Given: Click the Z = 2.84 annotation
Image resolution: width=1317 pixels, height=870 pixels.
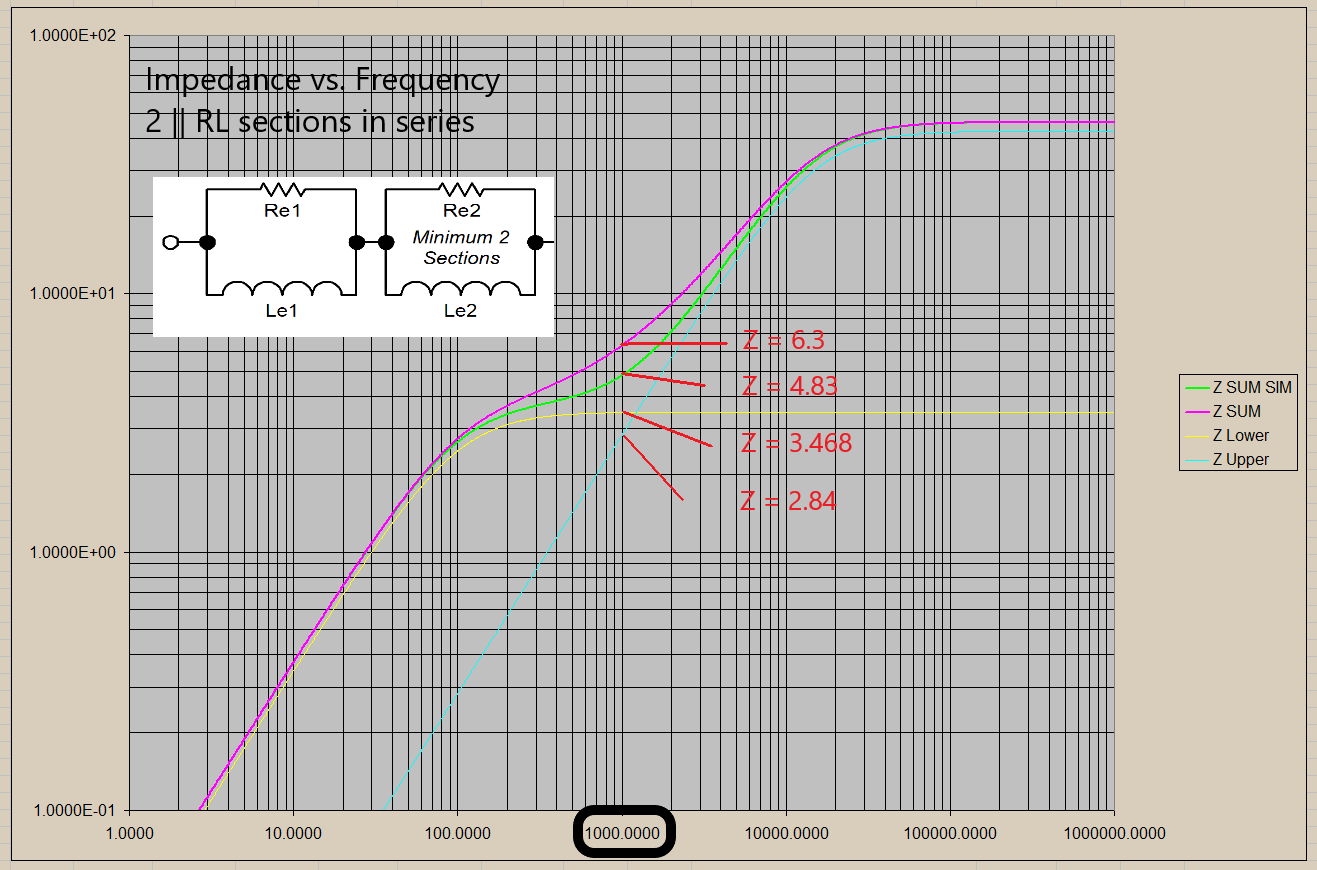Looking at the screenshot, I should pos(789,501).
